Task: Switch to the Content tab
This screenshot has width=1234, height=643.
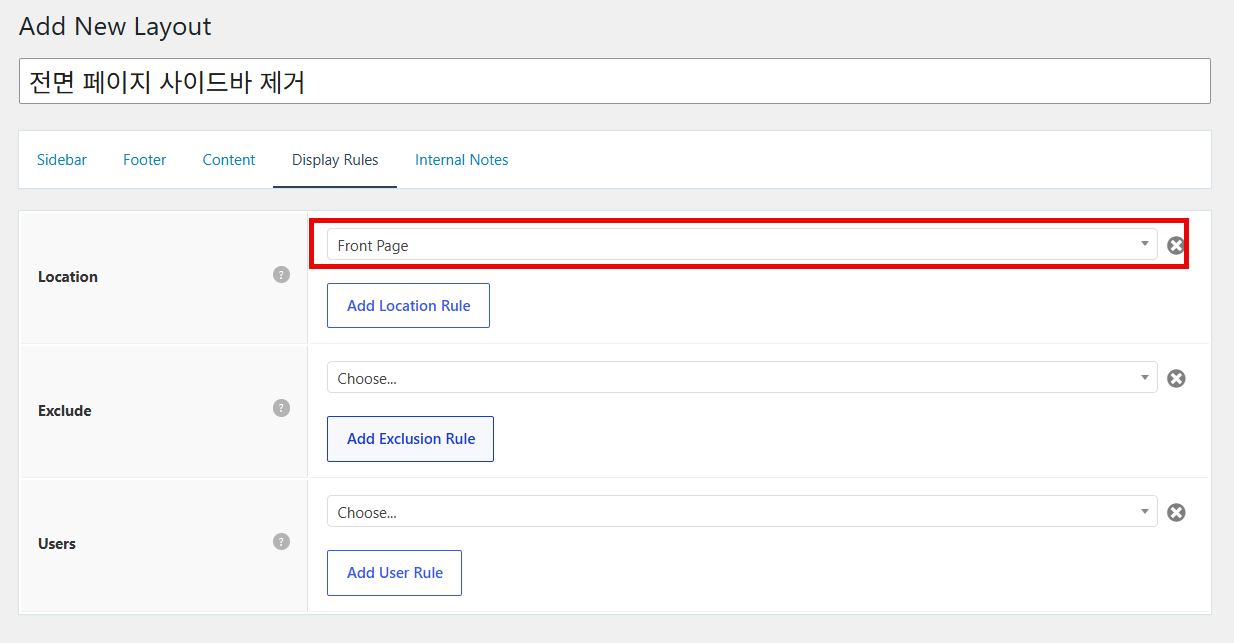Action: tap(229, 160)
